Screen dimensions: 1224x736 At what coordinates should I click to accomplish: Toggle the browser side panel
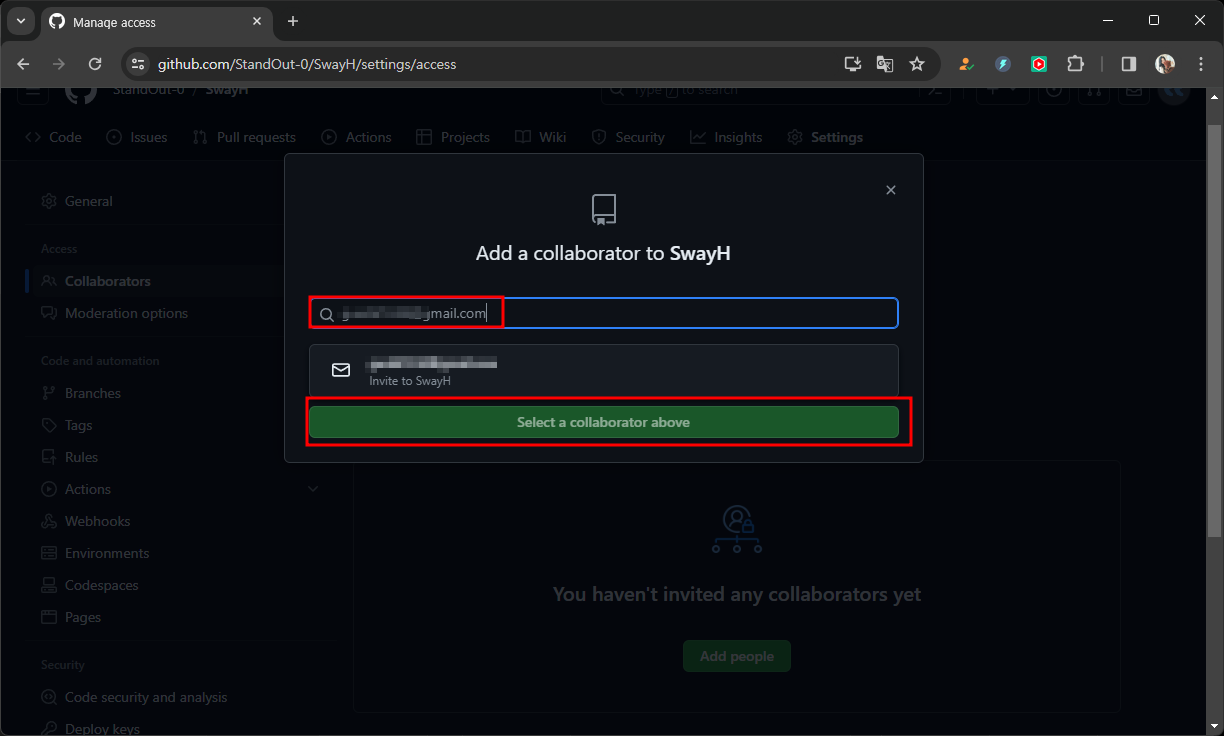point(1129,64)
